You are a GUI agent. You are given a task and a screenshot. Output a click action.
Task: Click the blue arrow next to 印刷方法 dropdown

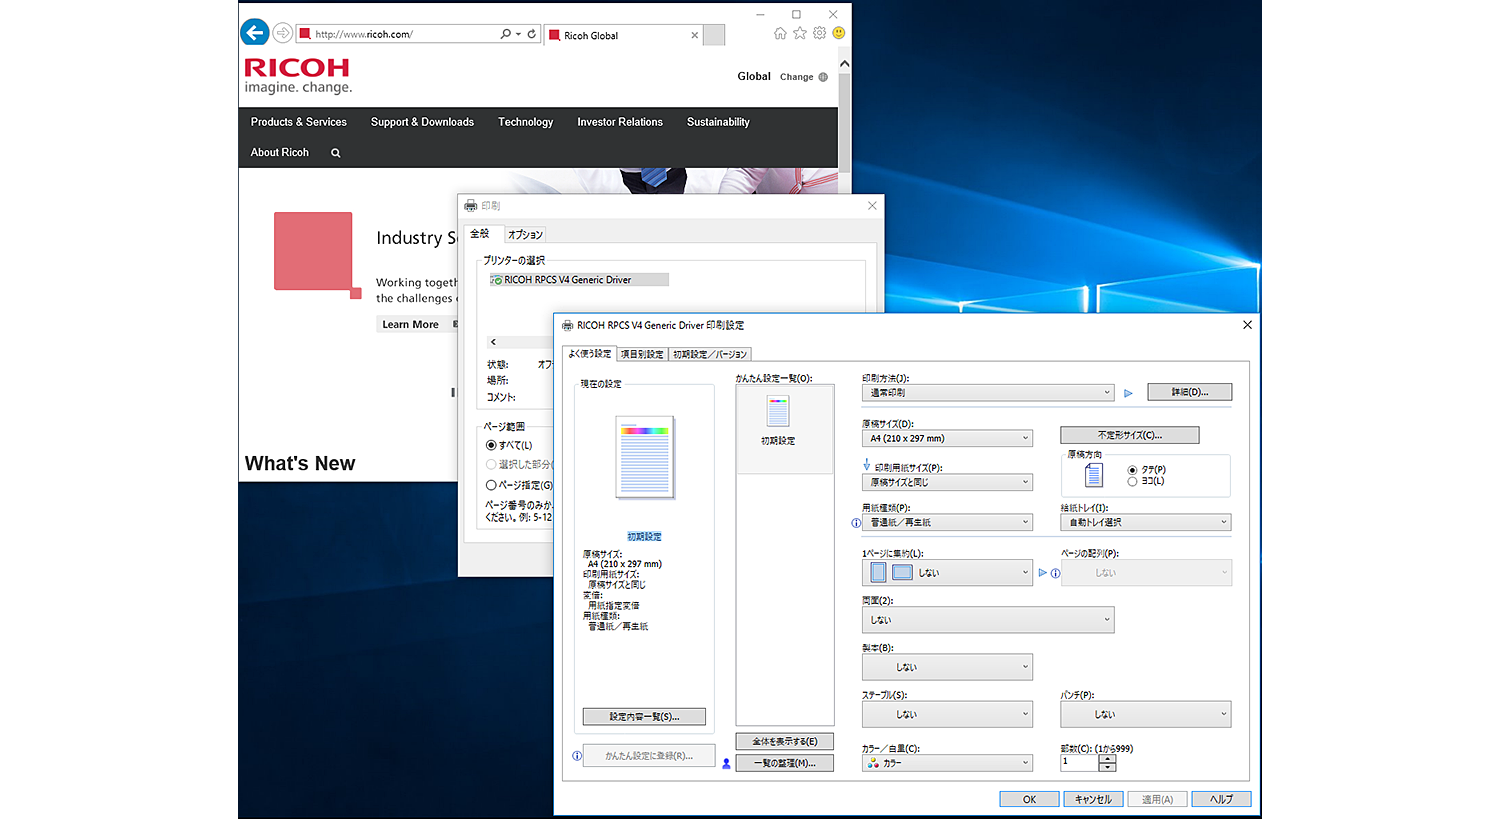1128,392
